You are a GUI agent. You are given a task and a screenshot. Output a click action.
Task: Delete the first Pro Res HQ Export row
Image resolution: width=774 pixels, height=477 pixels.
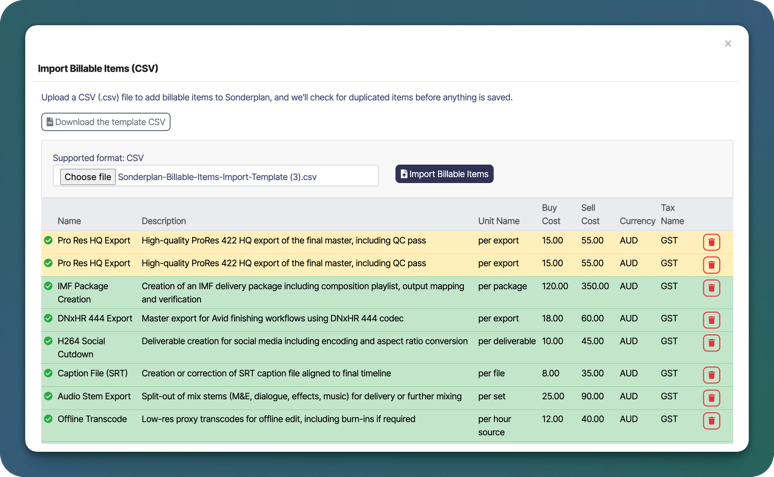[711, 242]
